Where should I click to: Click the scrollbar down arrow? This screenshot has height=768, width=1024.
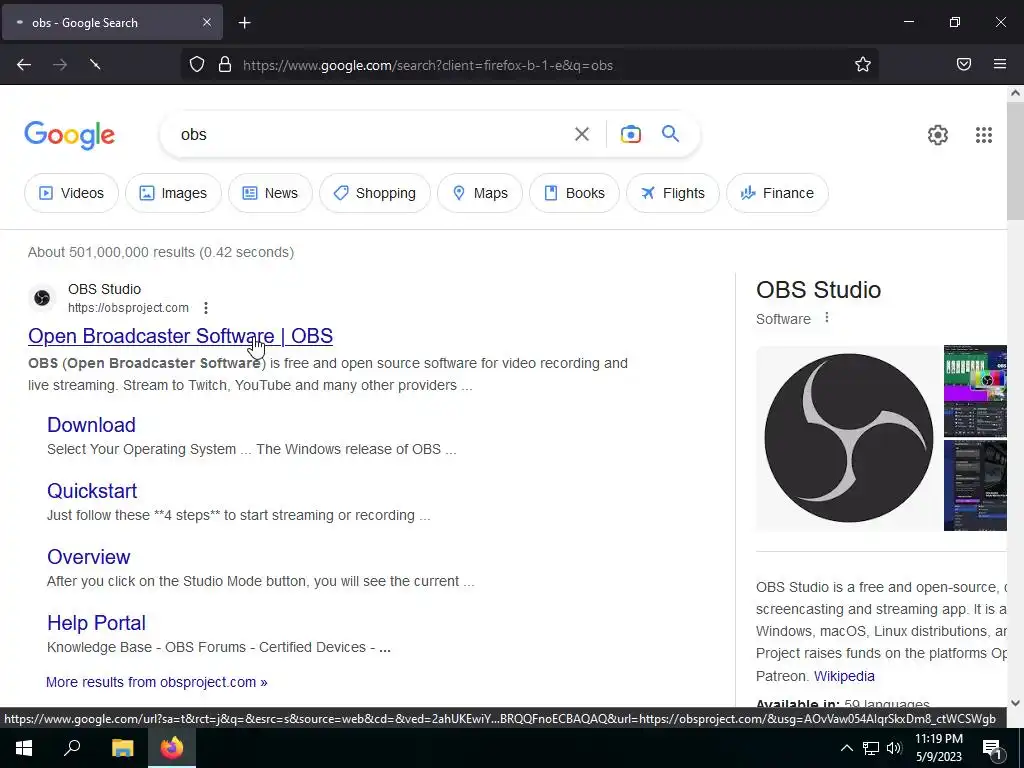click(x=1015, y=703)
